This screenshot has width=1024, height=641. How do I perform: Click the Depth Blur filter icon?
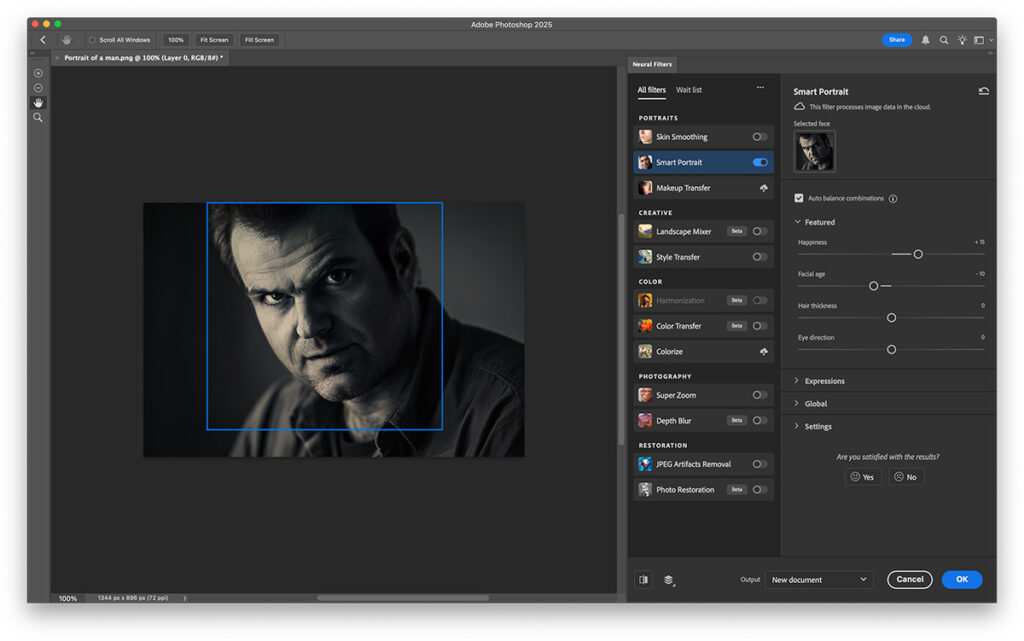tap(645, 420)
